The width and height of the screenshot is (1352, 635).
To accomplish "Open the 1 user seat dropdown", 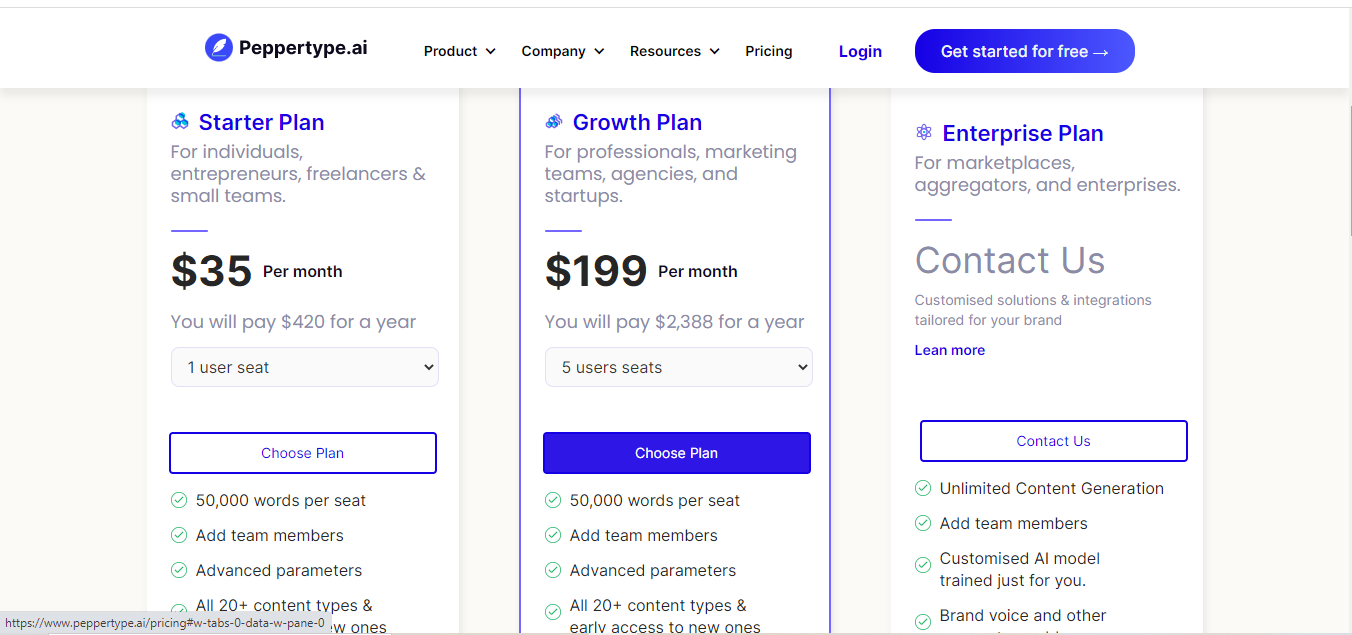I will [305, 367].
